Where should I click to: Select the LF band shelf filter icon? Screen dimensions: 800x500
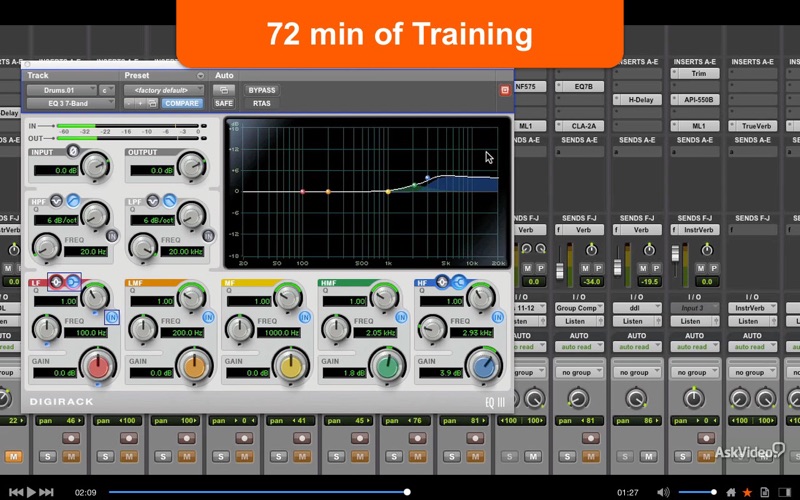click(x=73, y=282)
